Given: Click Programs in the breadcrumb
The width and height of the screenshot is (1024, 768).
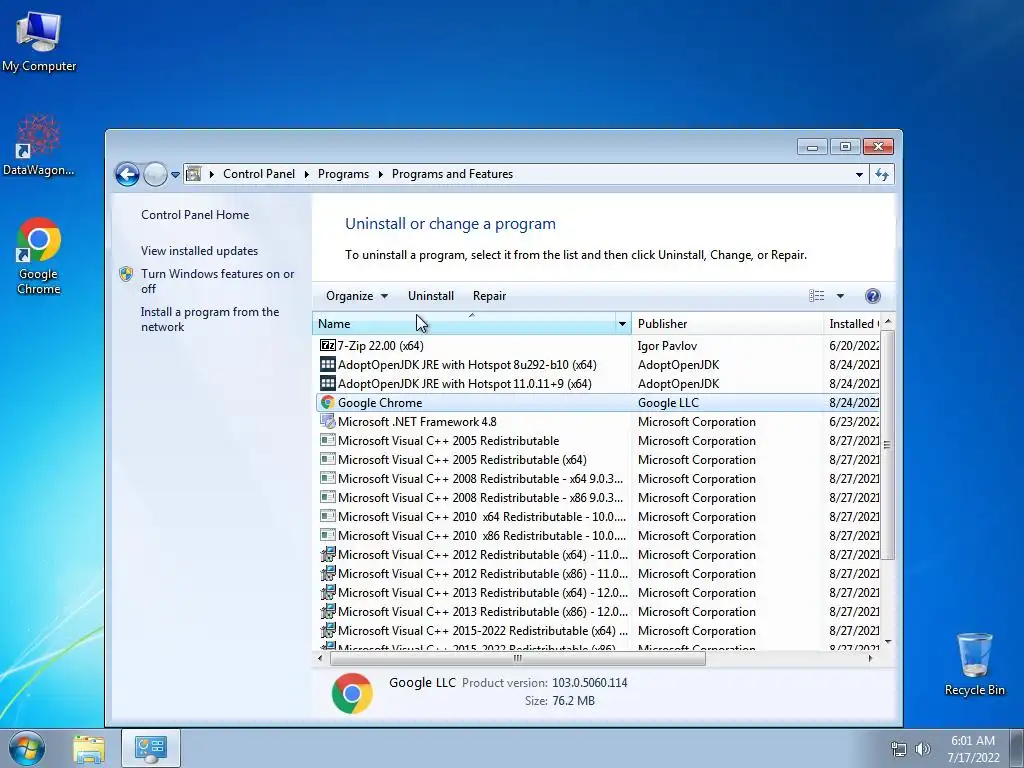Looking at the screenshot, I should tap(343, 174).
